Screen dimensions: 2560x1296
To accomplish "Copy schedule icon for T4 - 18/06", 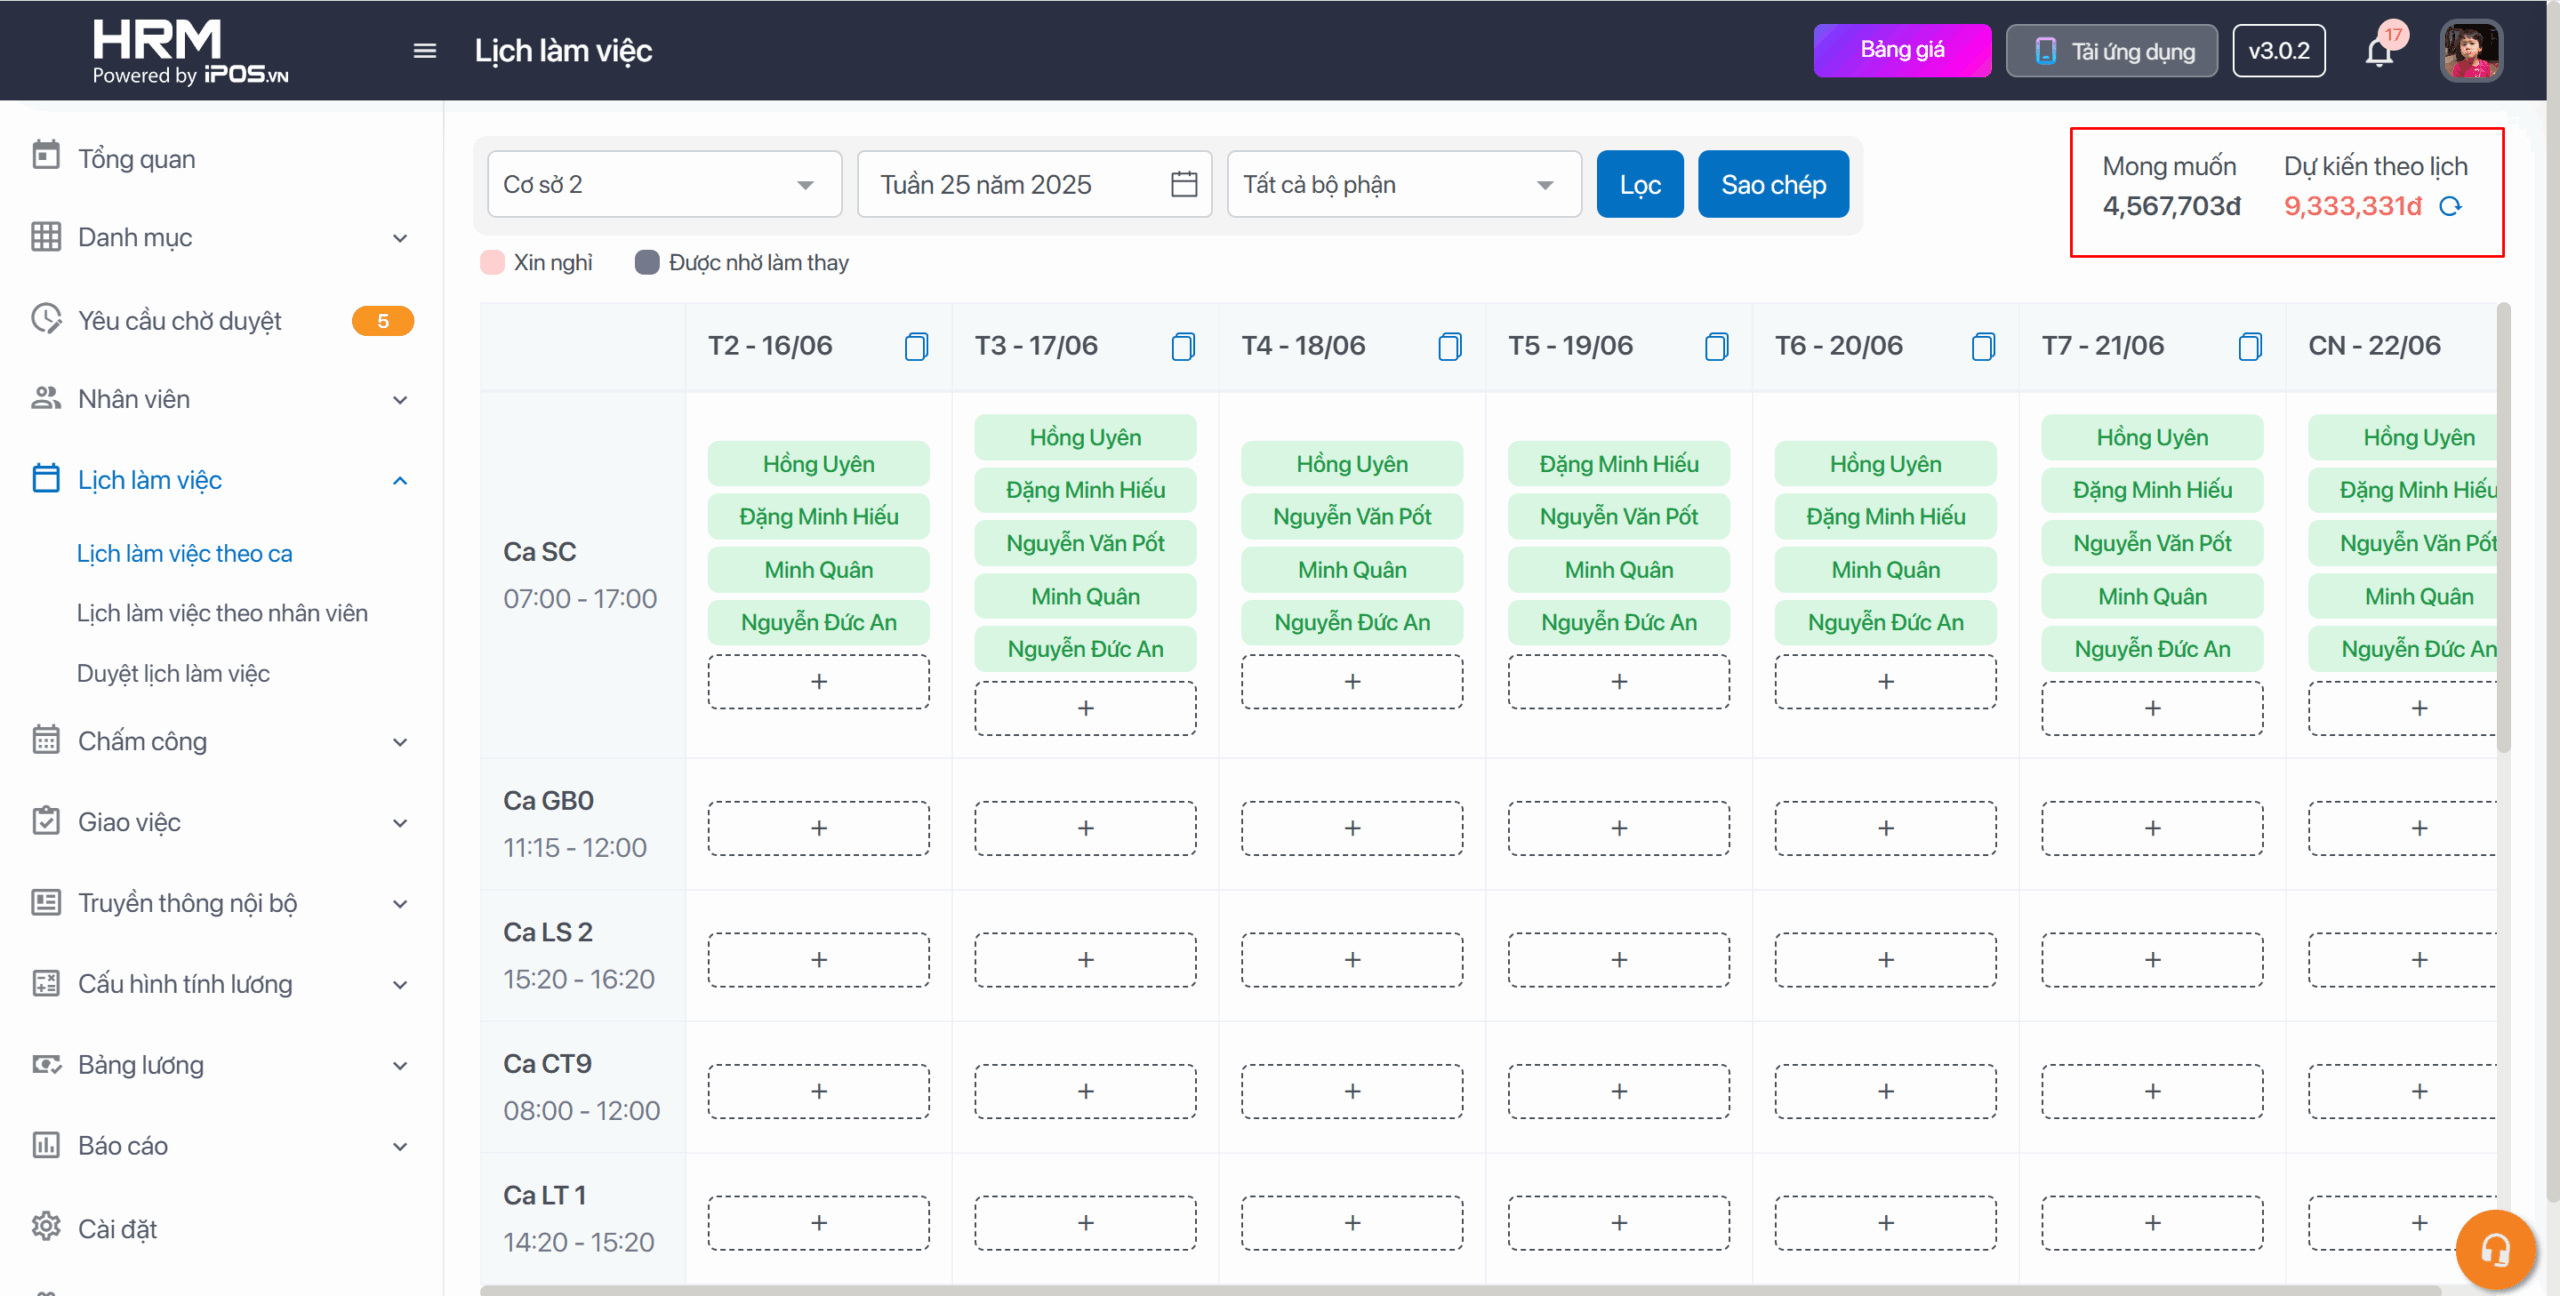I will click(x=1449, y=347).
